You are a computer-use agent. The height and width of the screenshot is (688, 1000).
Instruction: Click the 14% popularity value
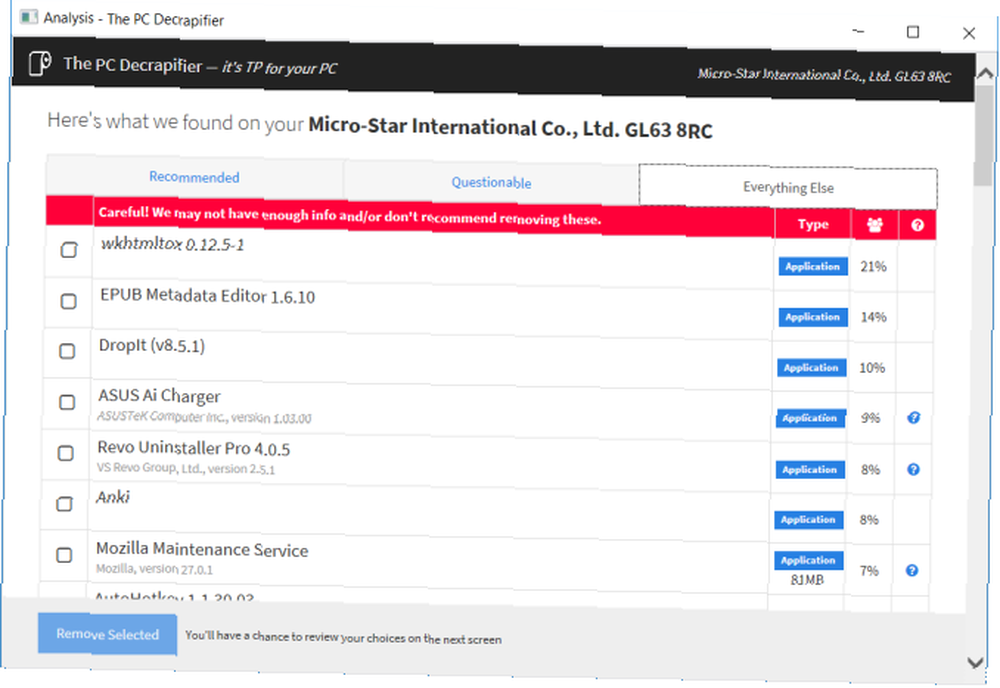click(x=873, y=317)
